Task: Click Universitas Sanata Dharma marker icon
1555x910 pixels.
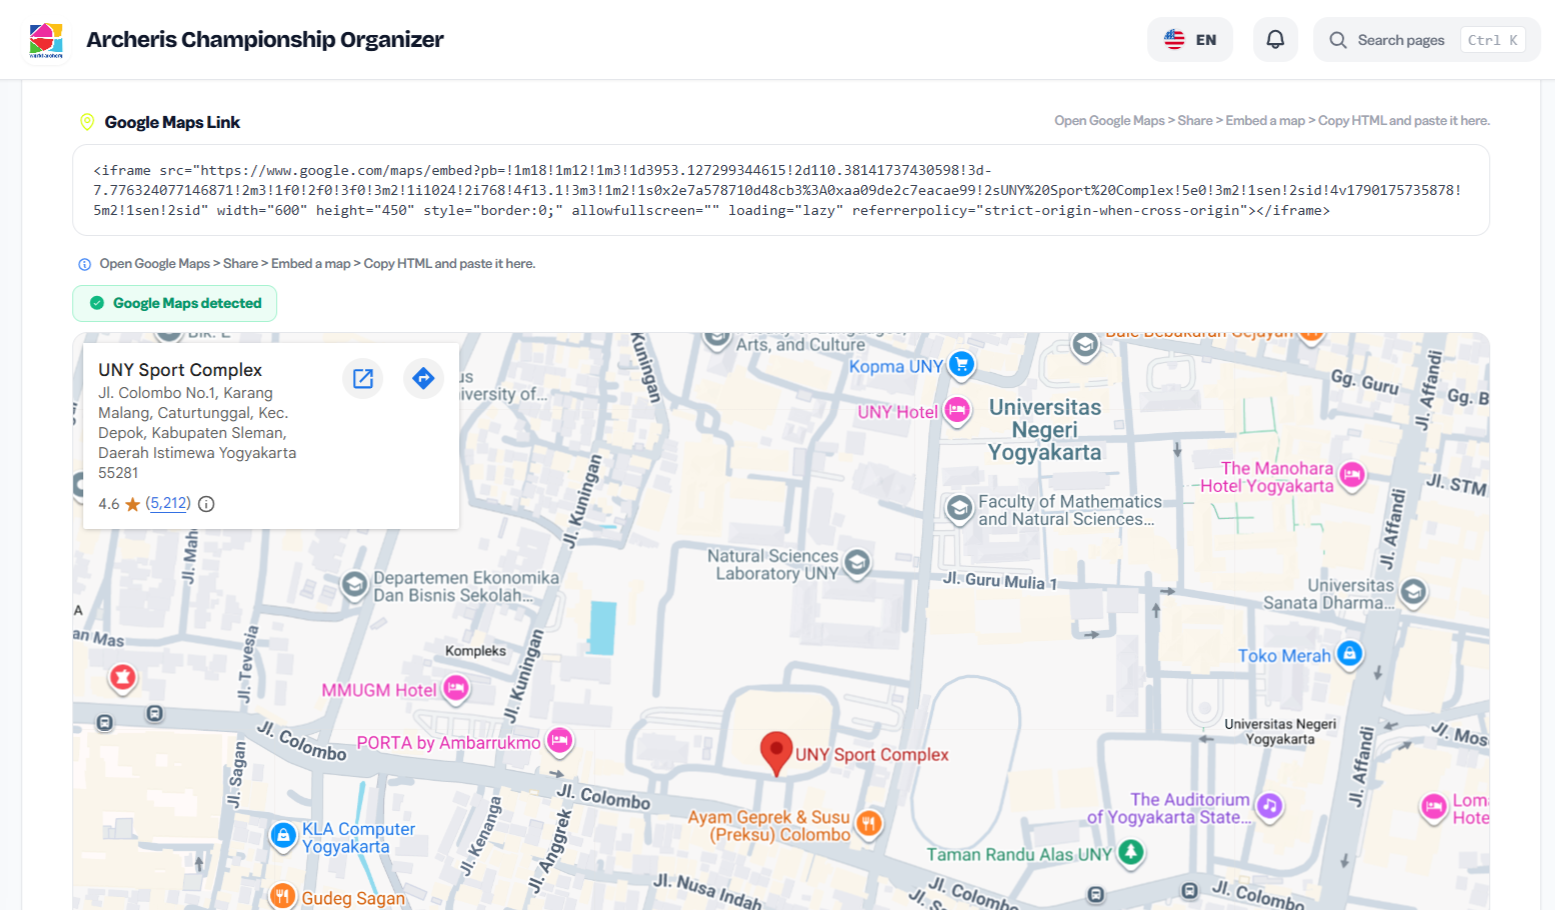Action: [x=1413, y=593]
